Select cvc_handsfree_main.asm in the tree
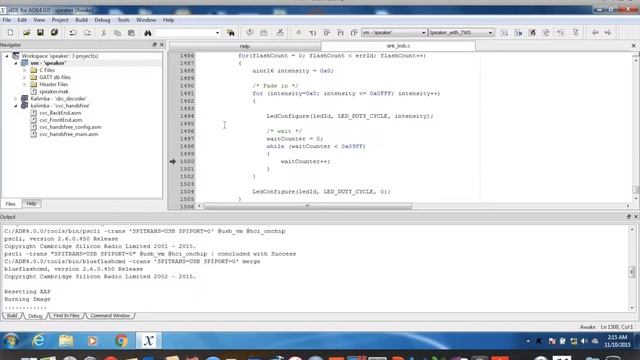640x360 pixels. click(69, 134)
